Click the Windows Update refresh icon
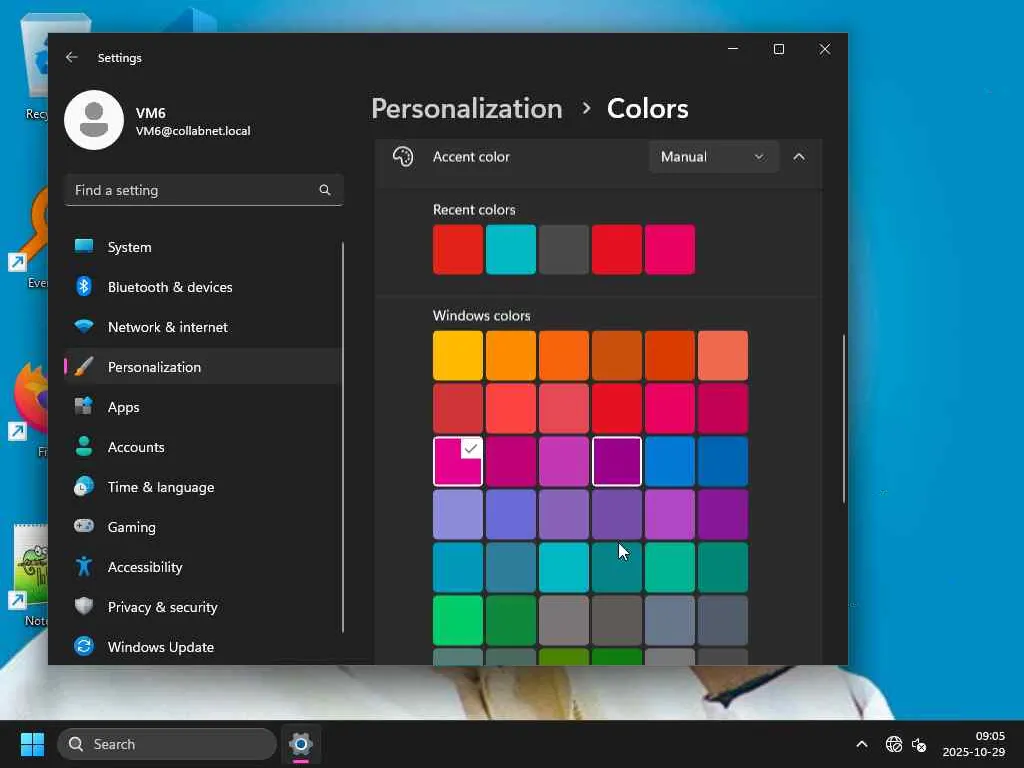 coord(84,647)
